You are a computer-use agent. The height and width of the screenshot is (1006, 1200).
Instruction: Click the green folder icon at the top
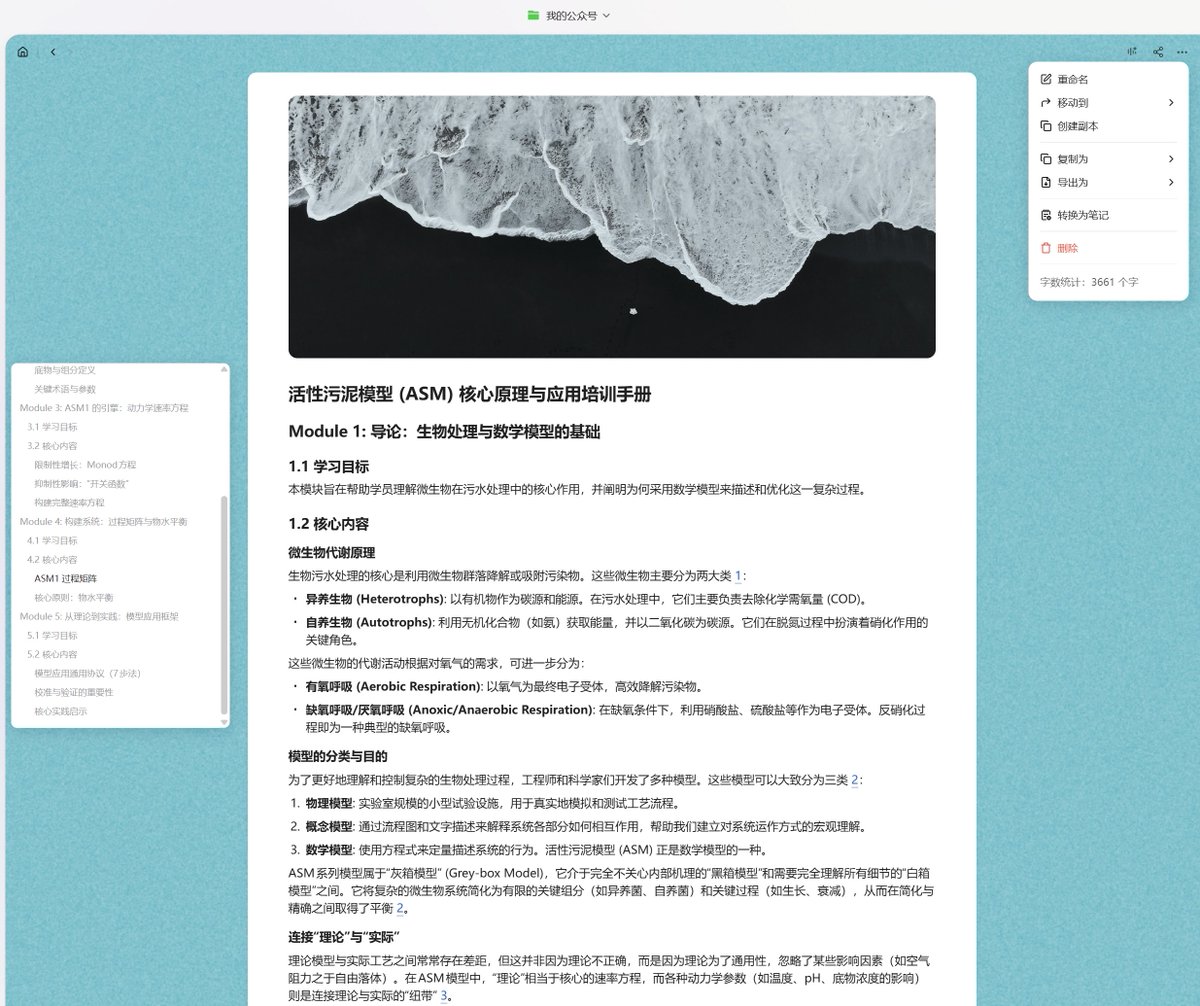click(x=533, y=15)
